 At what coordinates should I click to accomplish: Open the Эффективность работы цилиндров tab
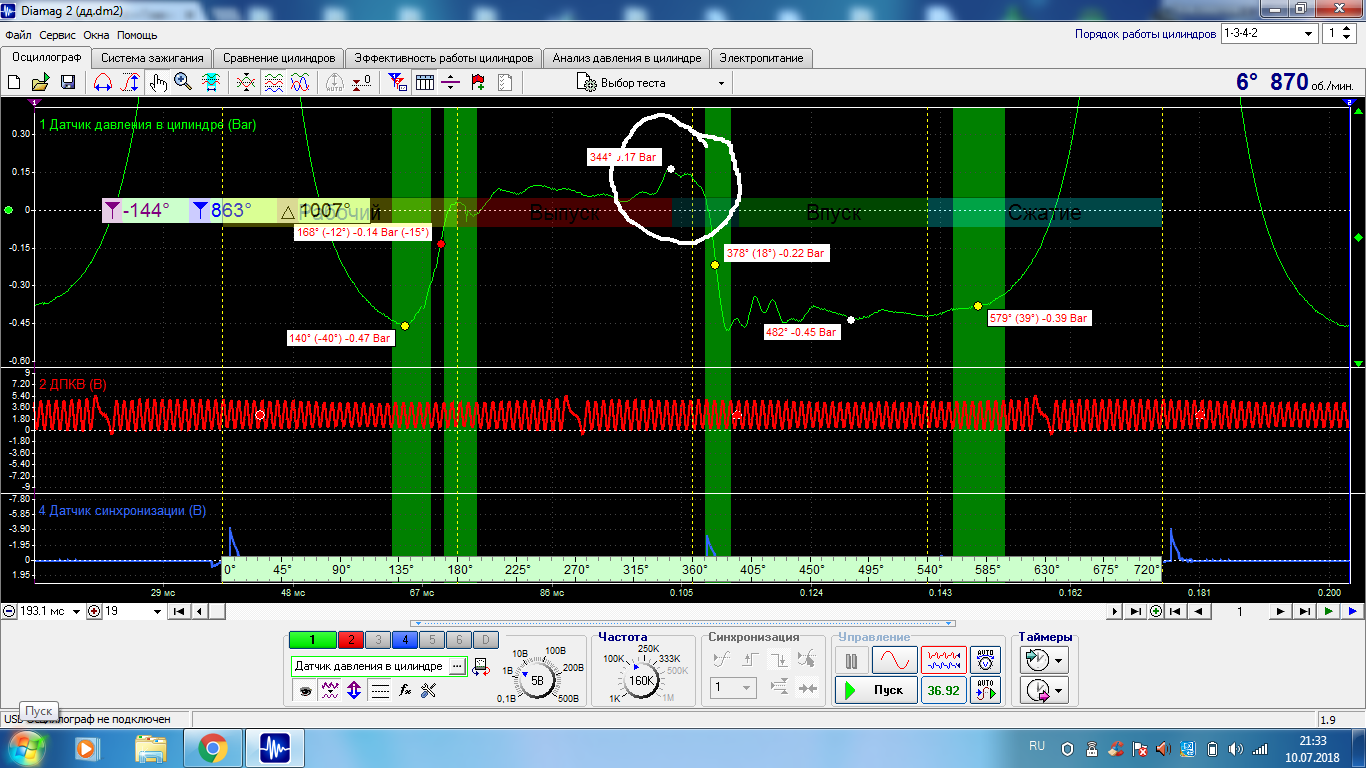click(445, 58)
